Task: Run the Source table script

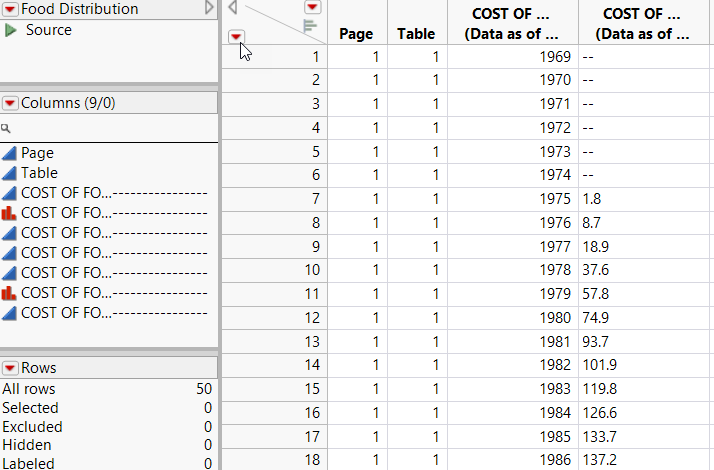Action: pos(12,30)
